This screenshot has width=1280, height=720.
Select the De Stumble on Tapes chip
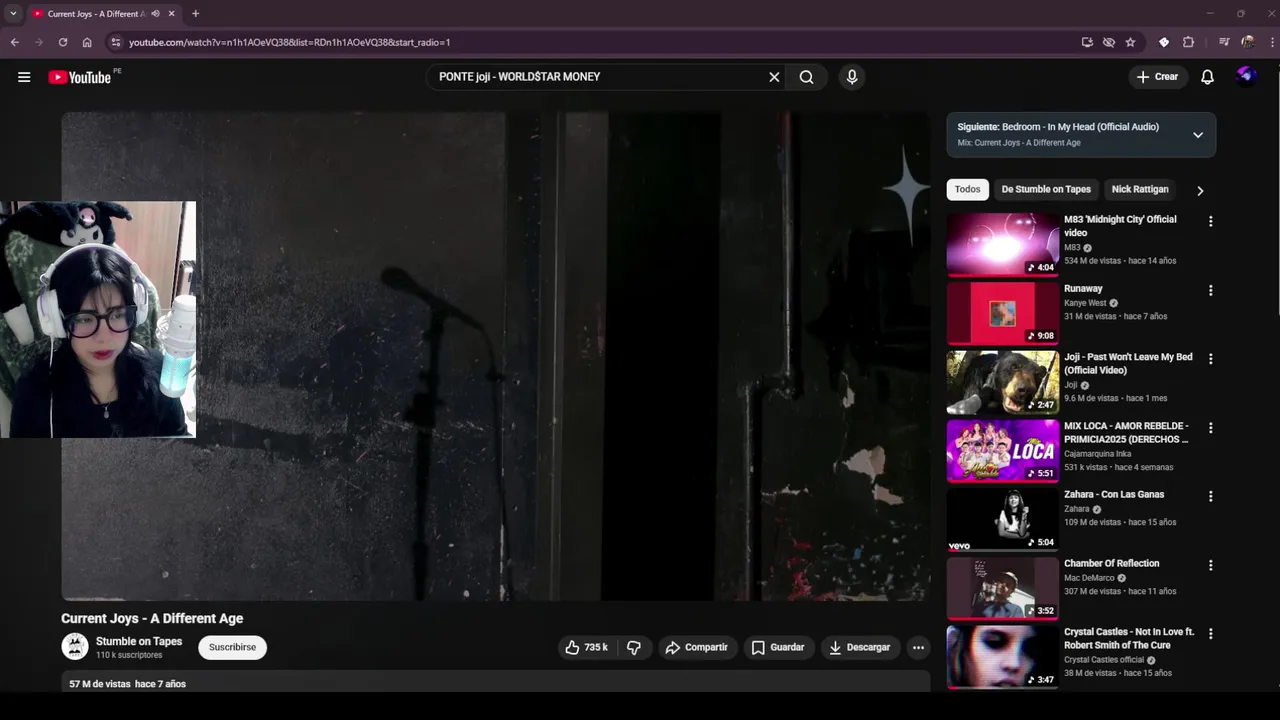1046,189
